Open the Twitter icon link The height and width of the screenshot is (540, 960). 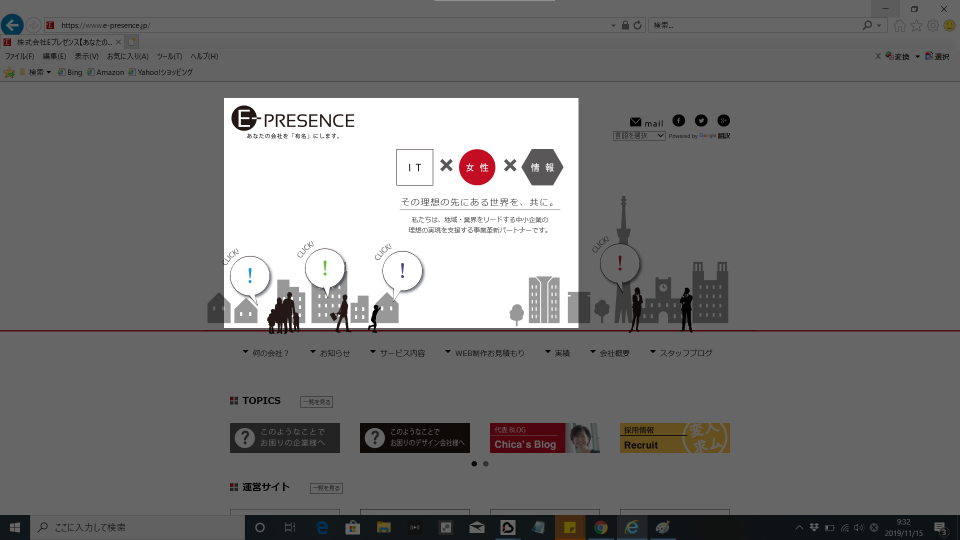pos(701,121)
